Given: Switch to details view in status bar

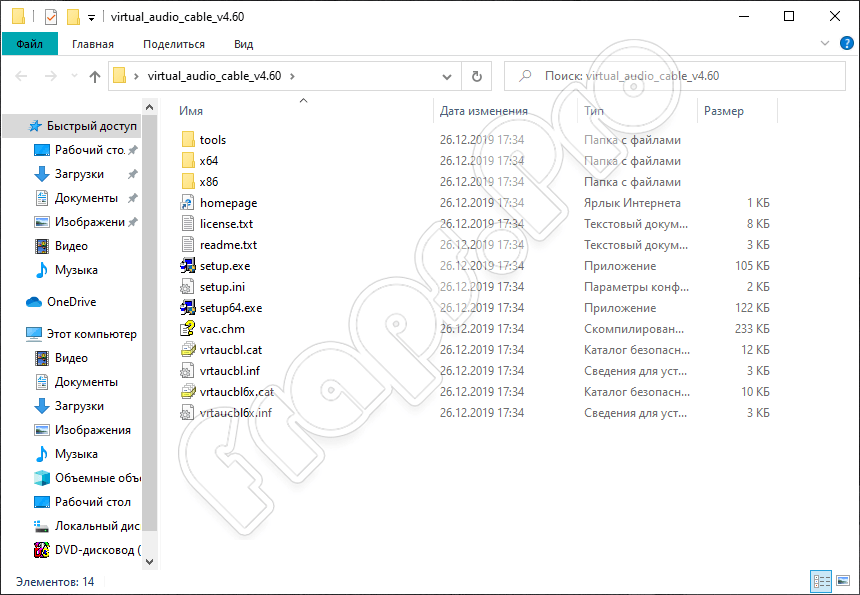Looking at the screenshot, I should (821, 581).
